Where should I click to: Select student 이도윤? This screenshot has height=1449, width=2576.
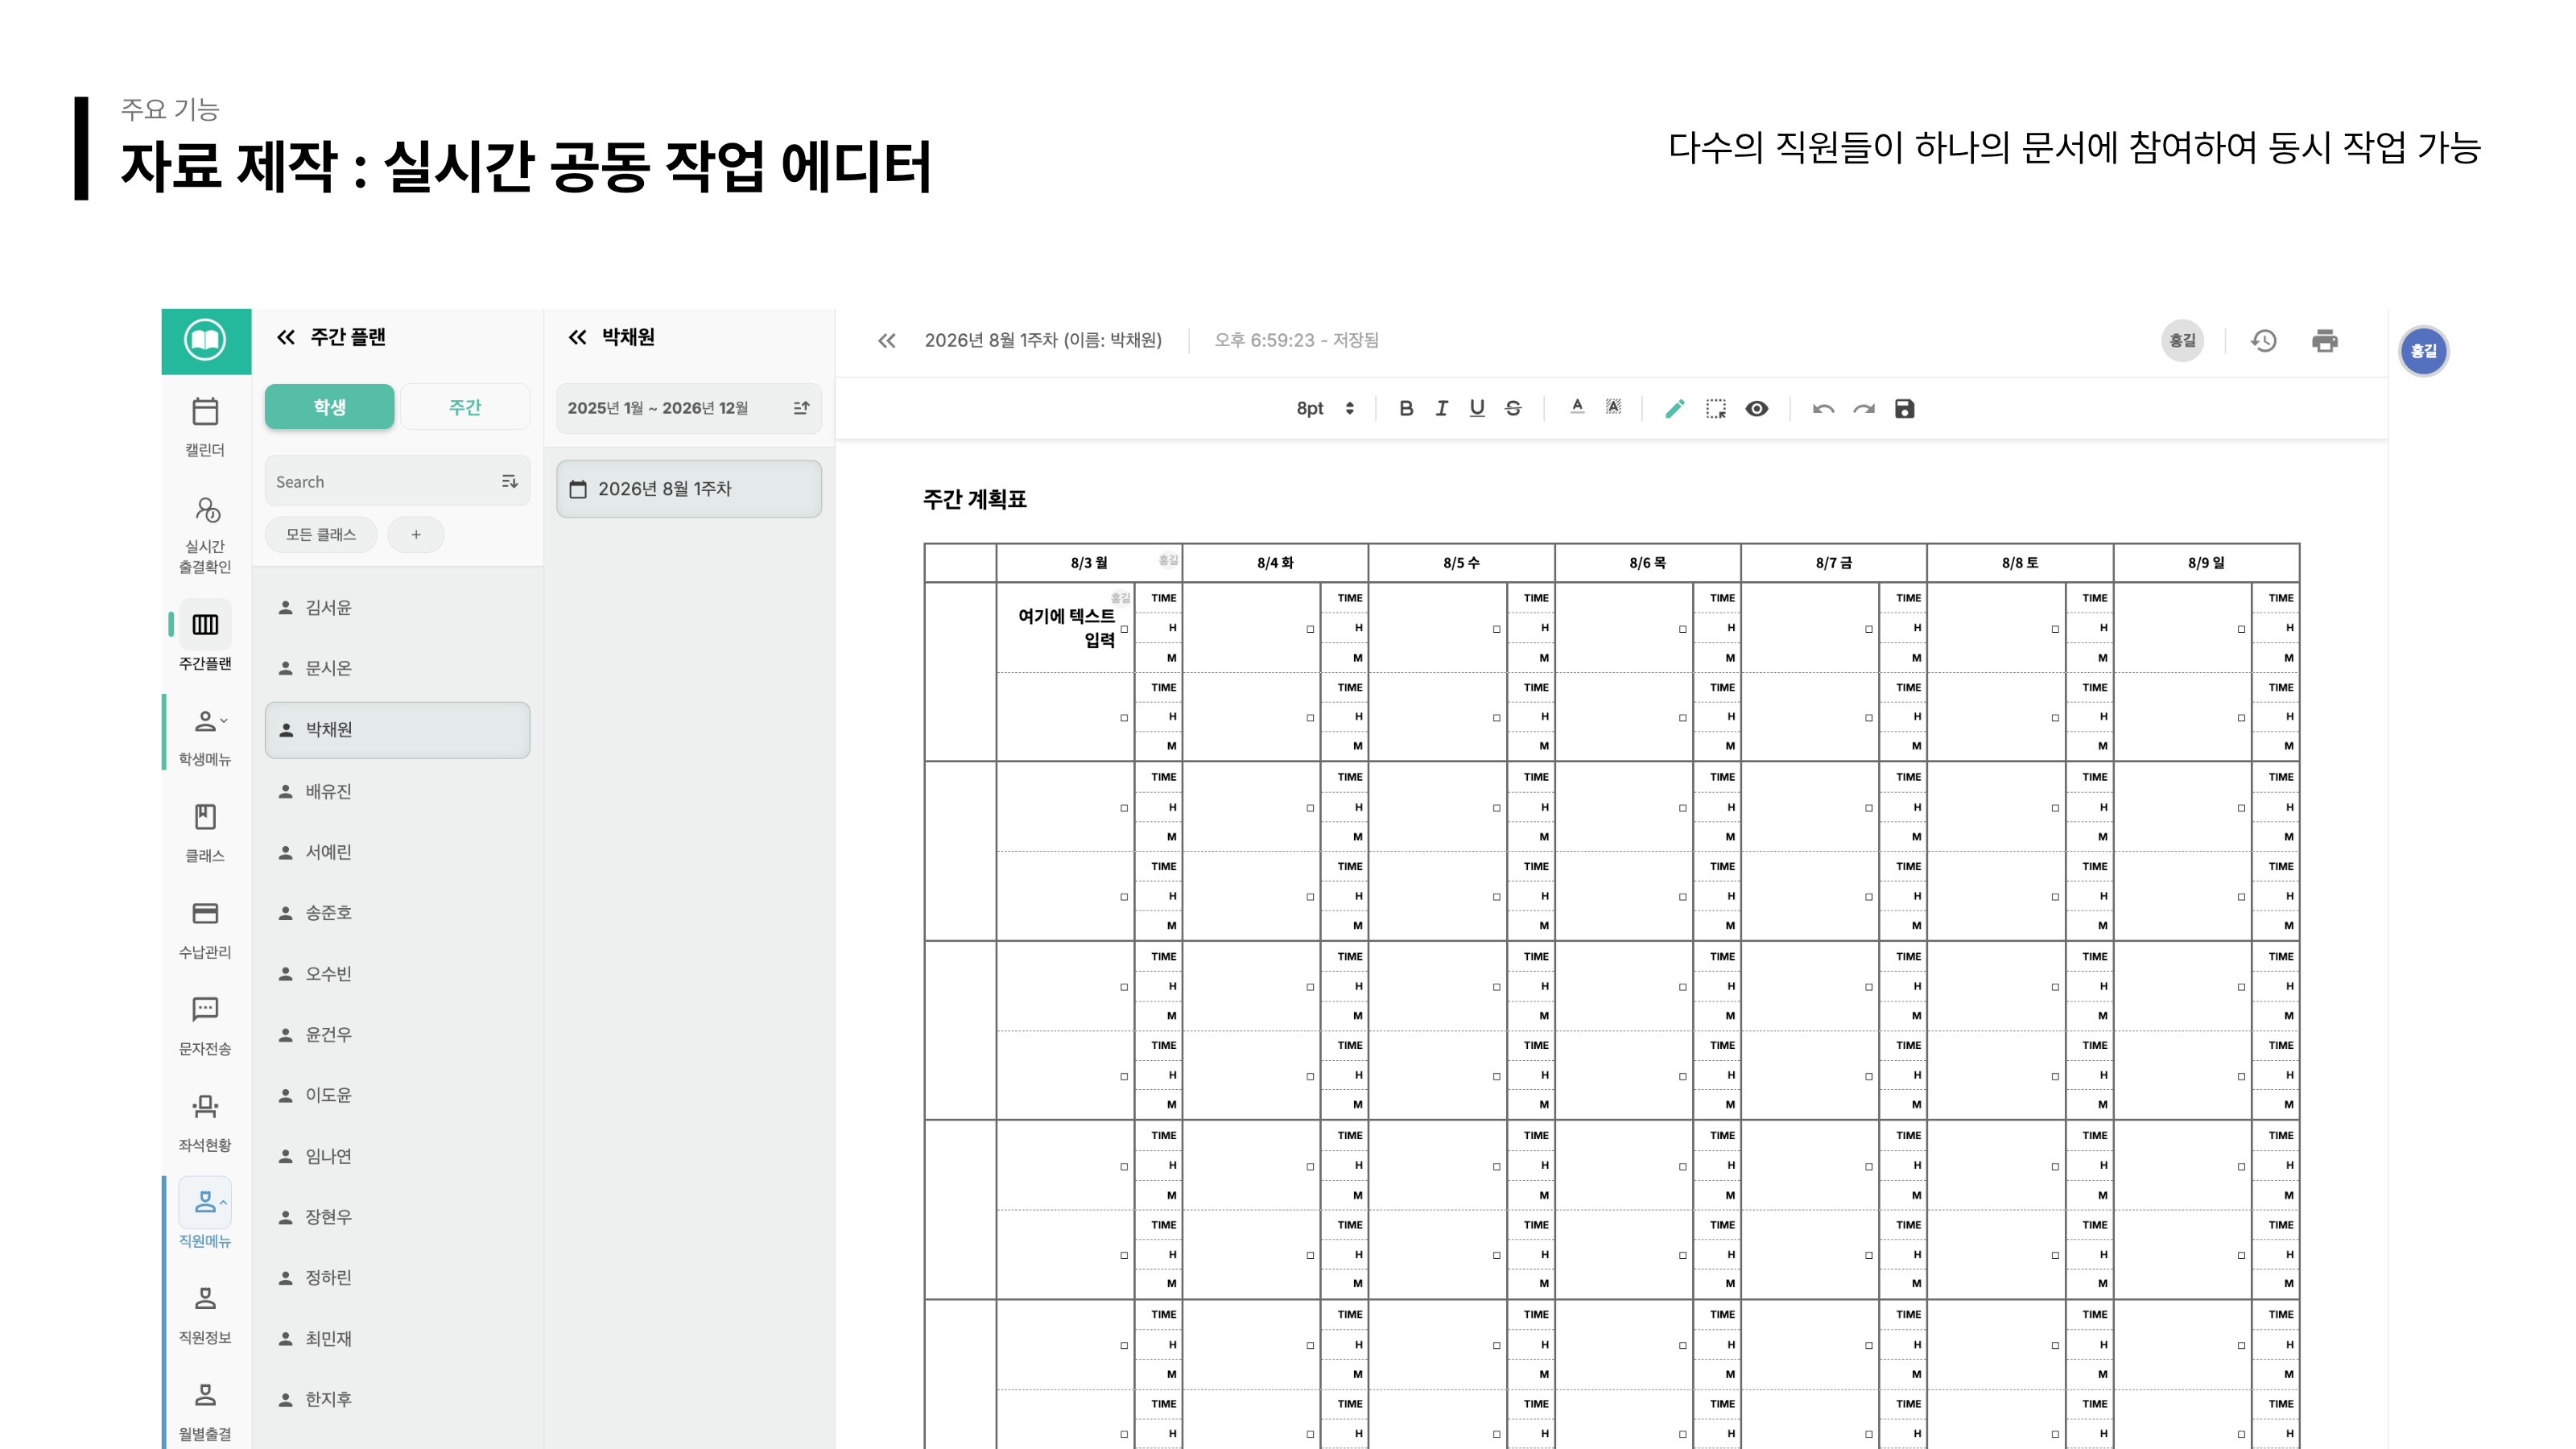click(397, 1095)
